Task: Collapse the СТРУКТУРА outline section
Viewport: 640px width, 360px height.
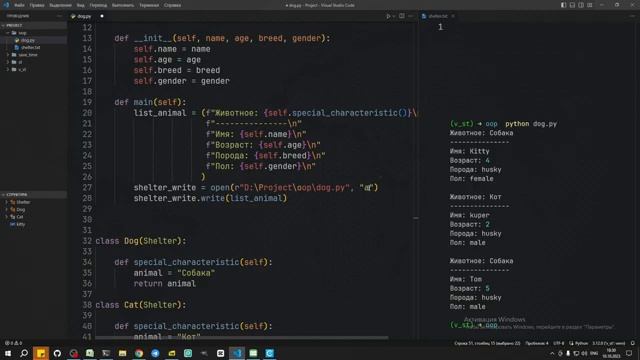Action: tap(33, 195)
